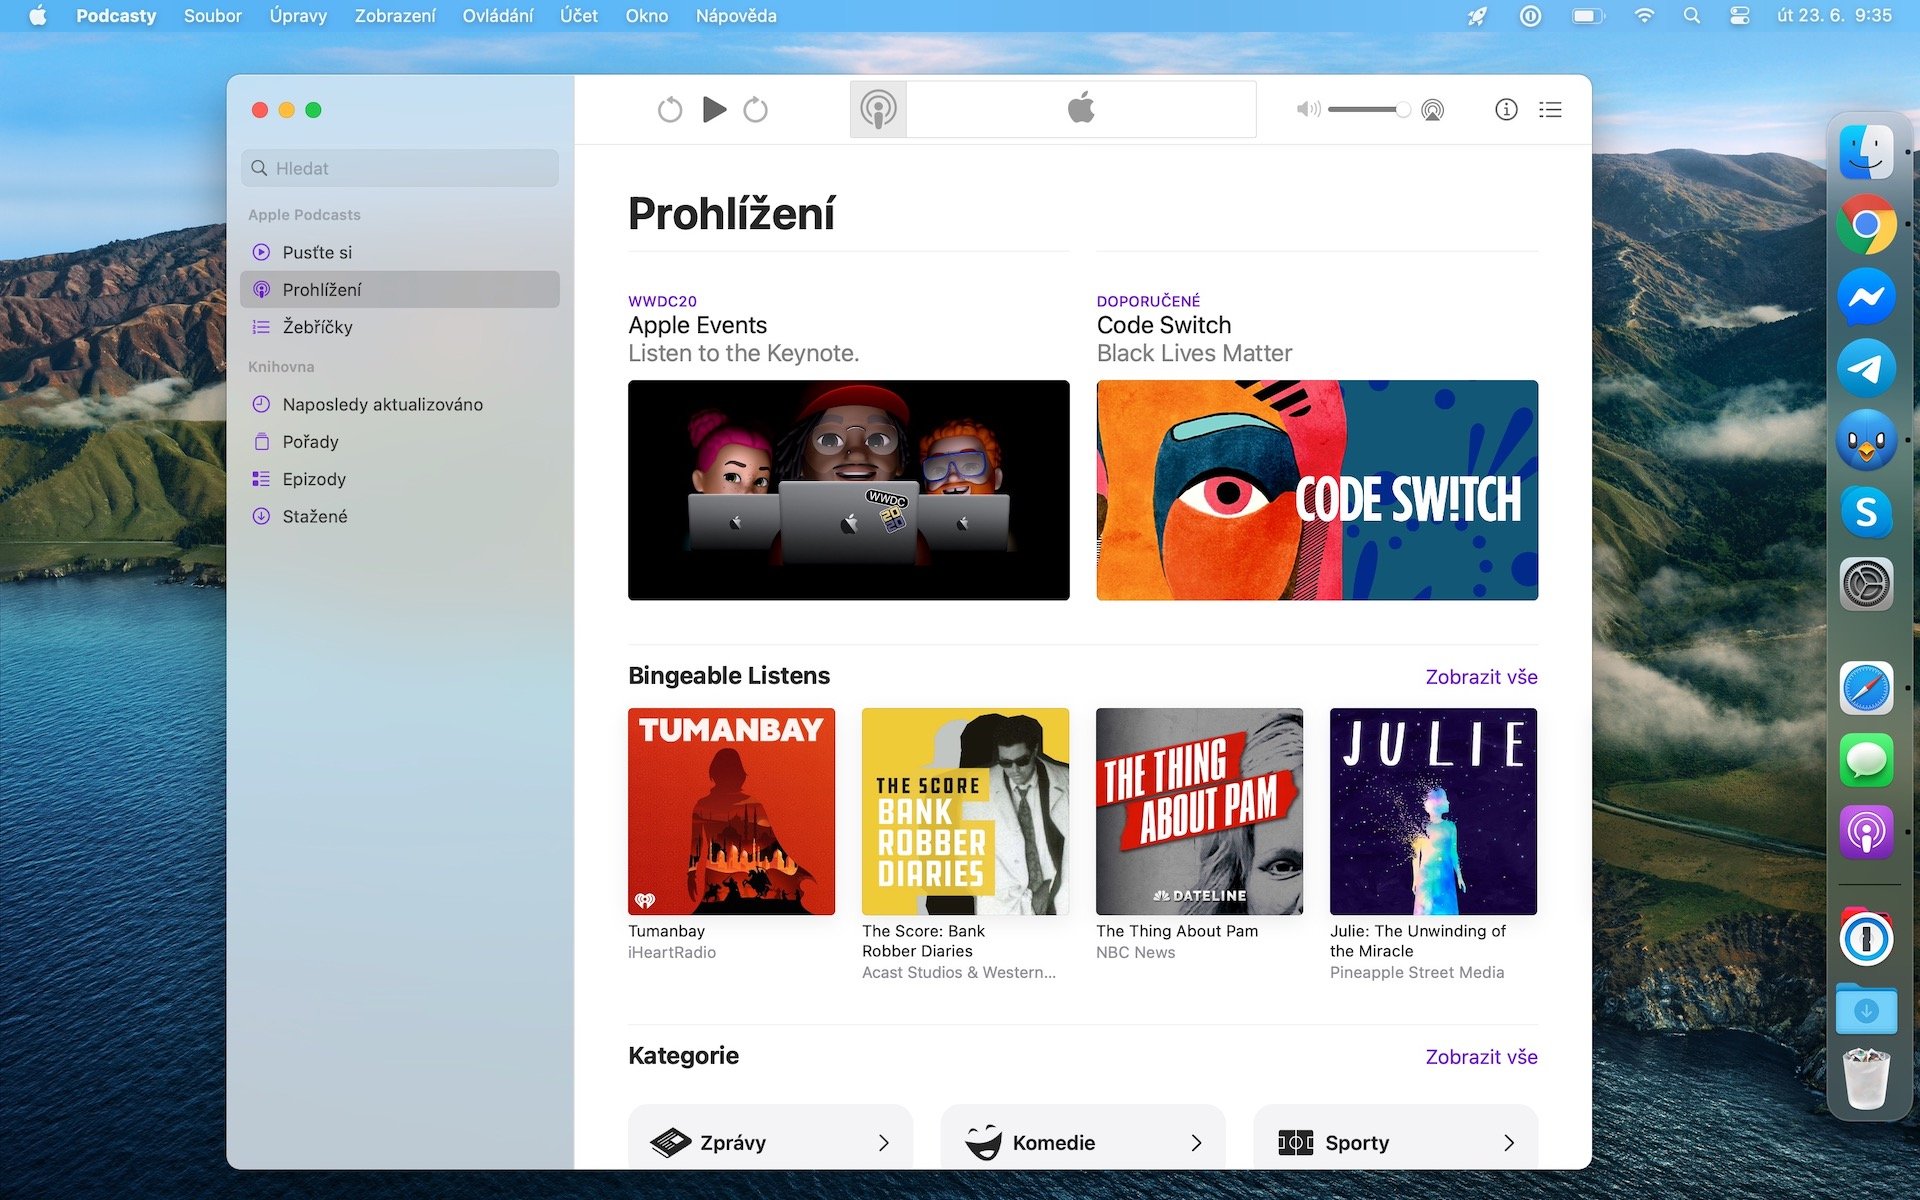Open the Trash in the dock
The width and height of the screenshot is (1920, 1200).
pyautogui.click(x=1866, y=1080)
